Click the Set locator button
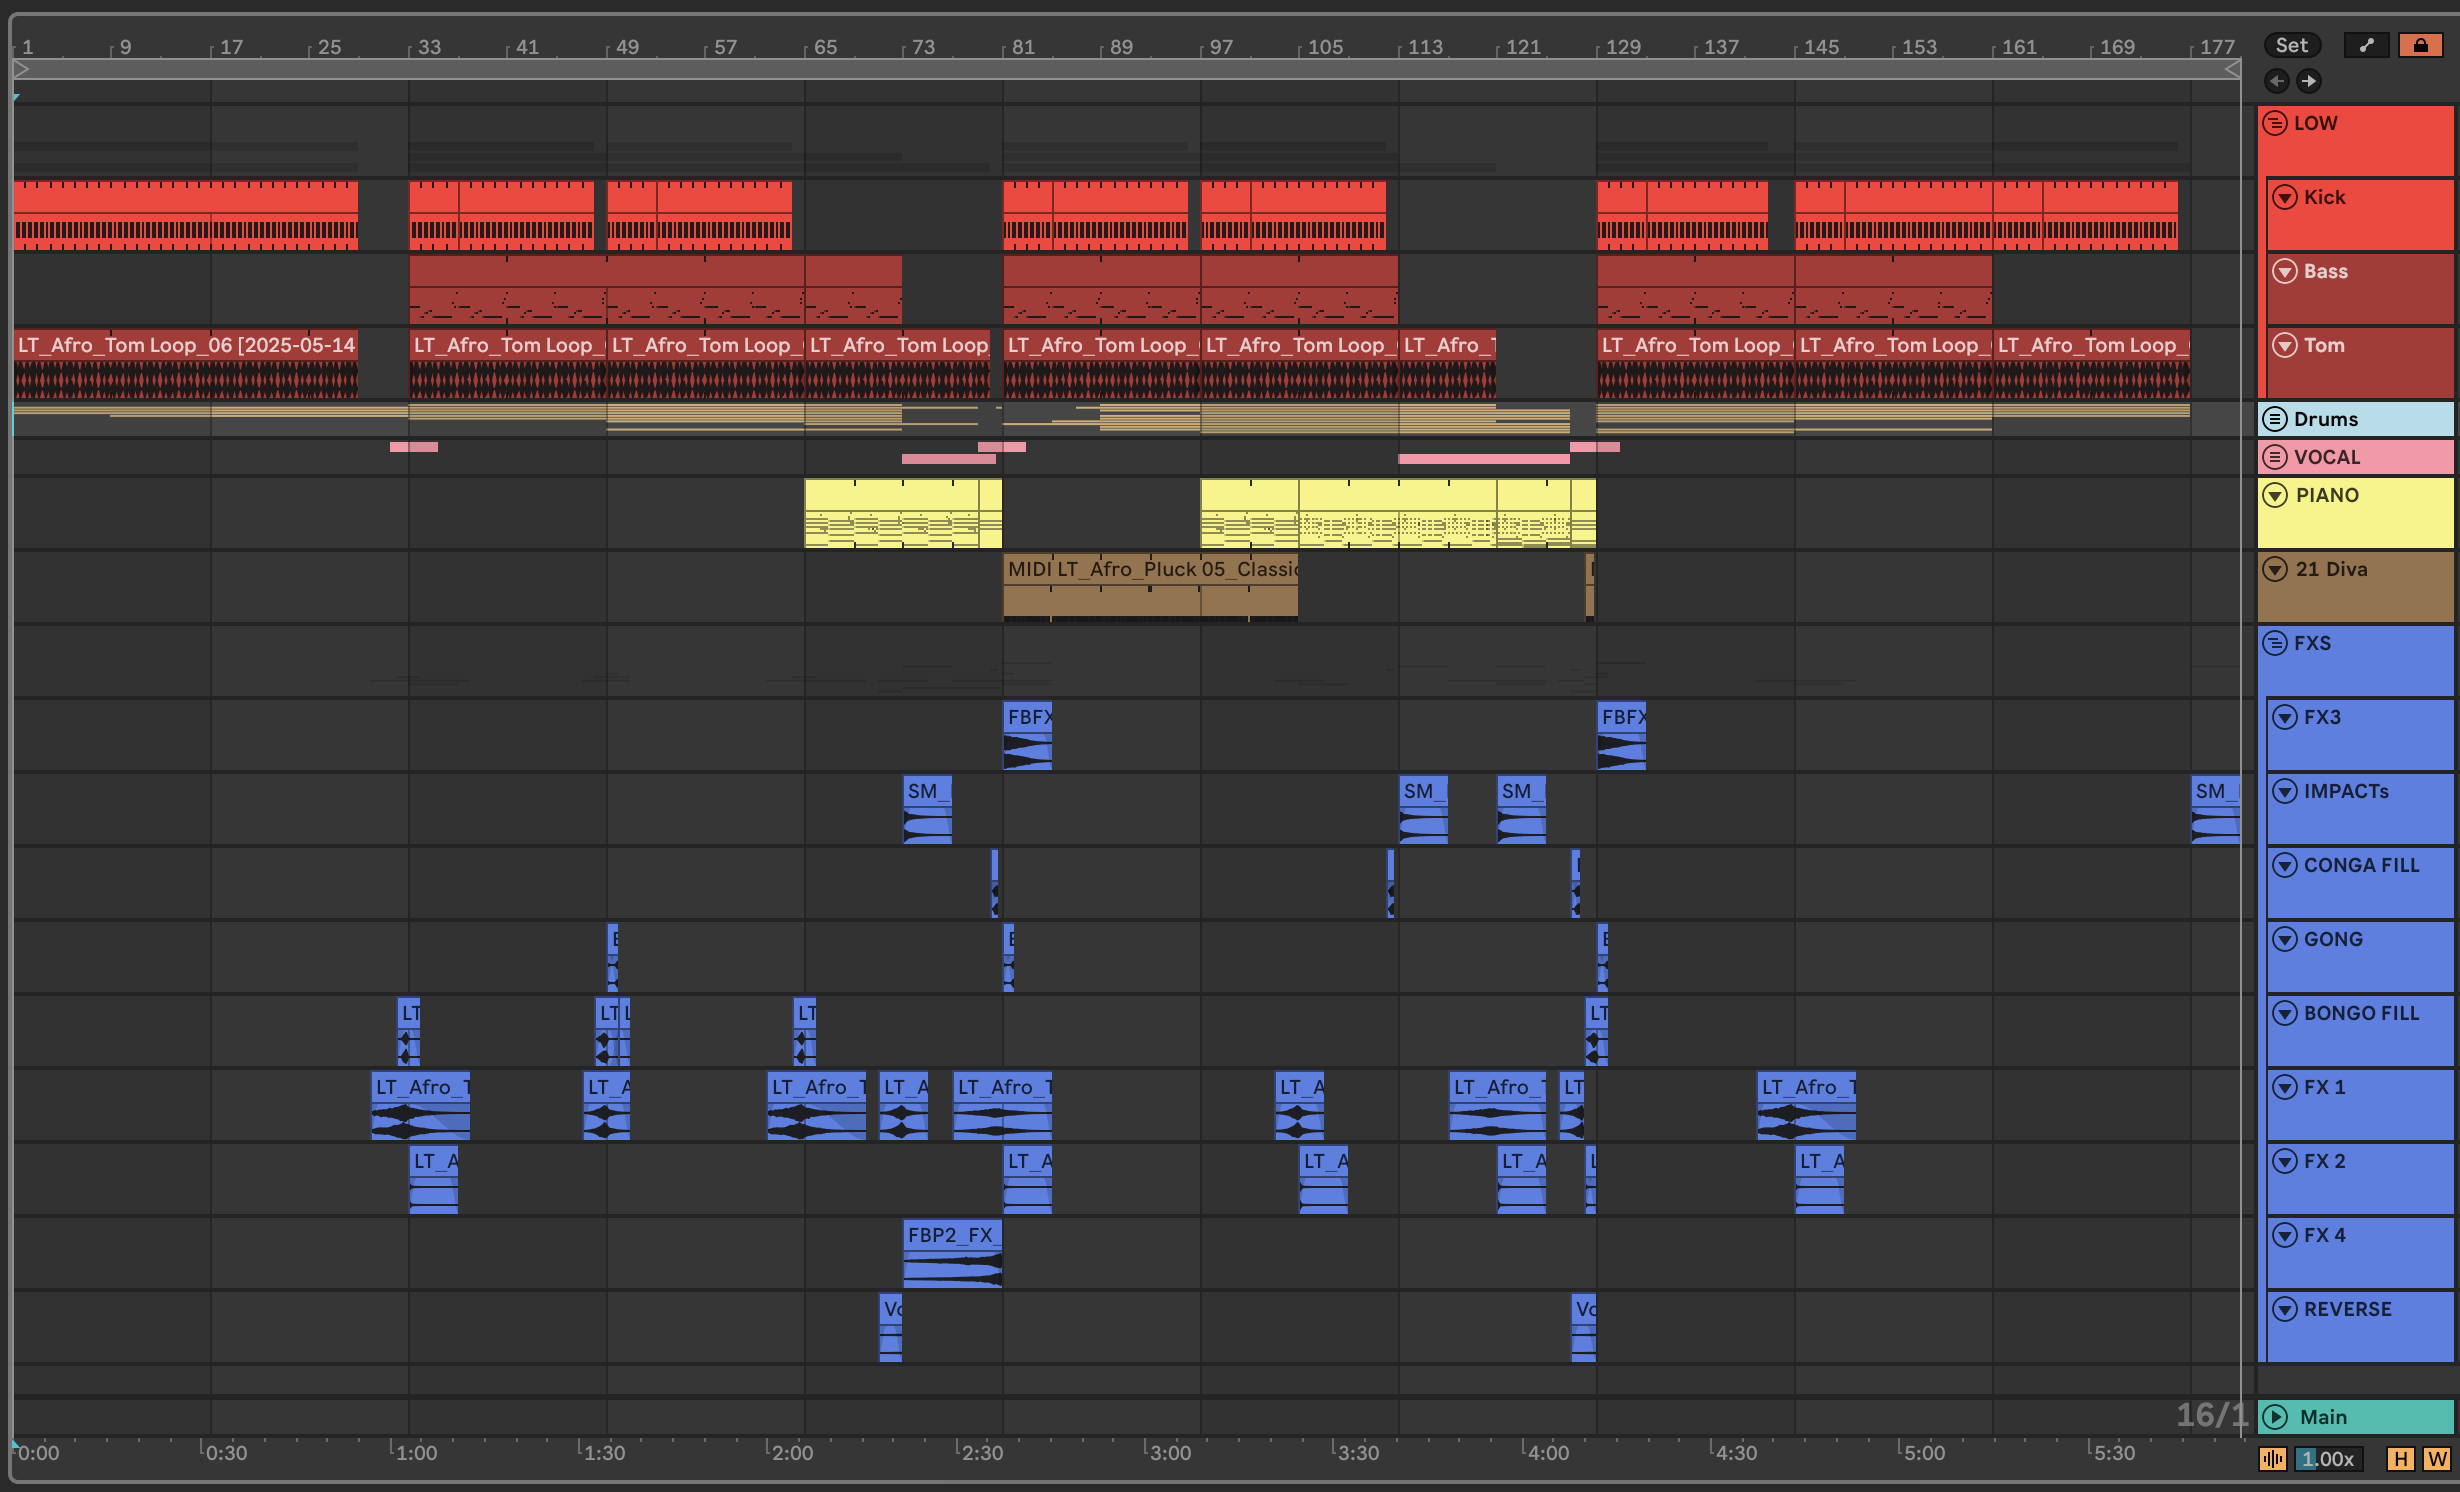The height and width of the screenshot is (1492, 2460). point(2291,45)
